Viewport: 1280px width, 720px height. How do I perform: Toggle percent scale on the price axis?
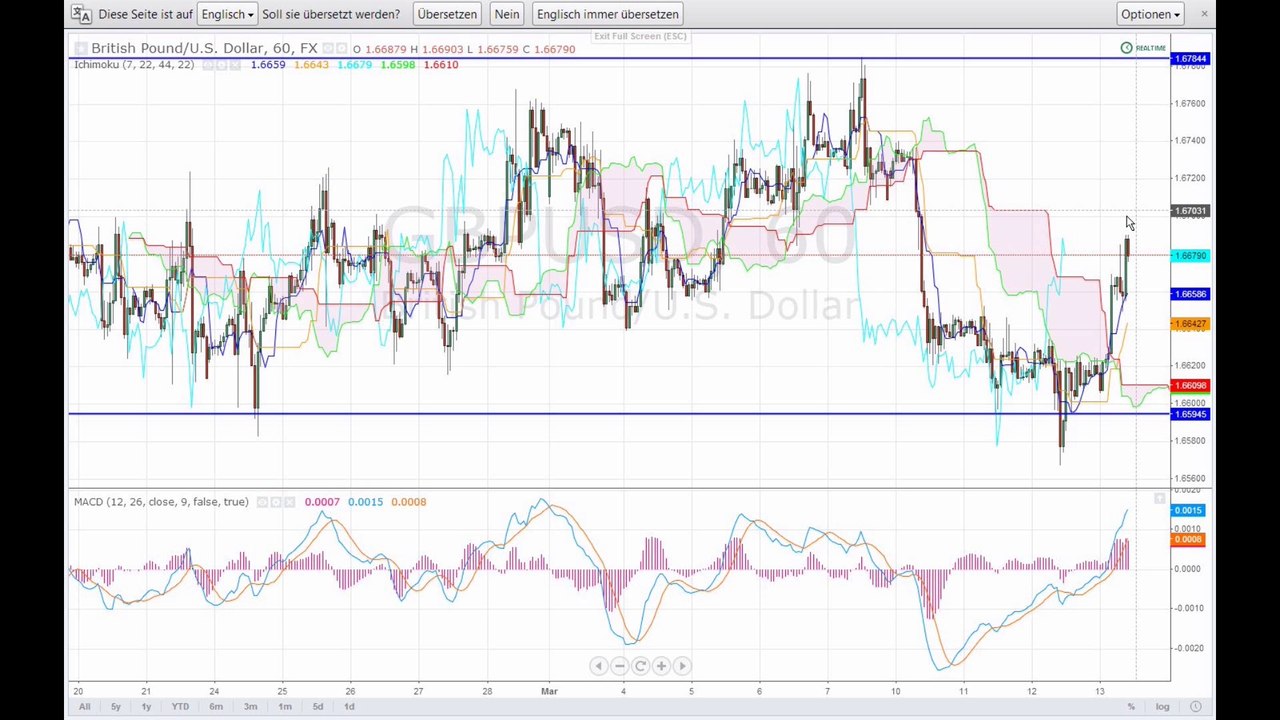(1131, 707)
